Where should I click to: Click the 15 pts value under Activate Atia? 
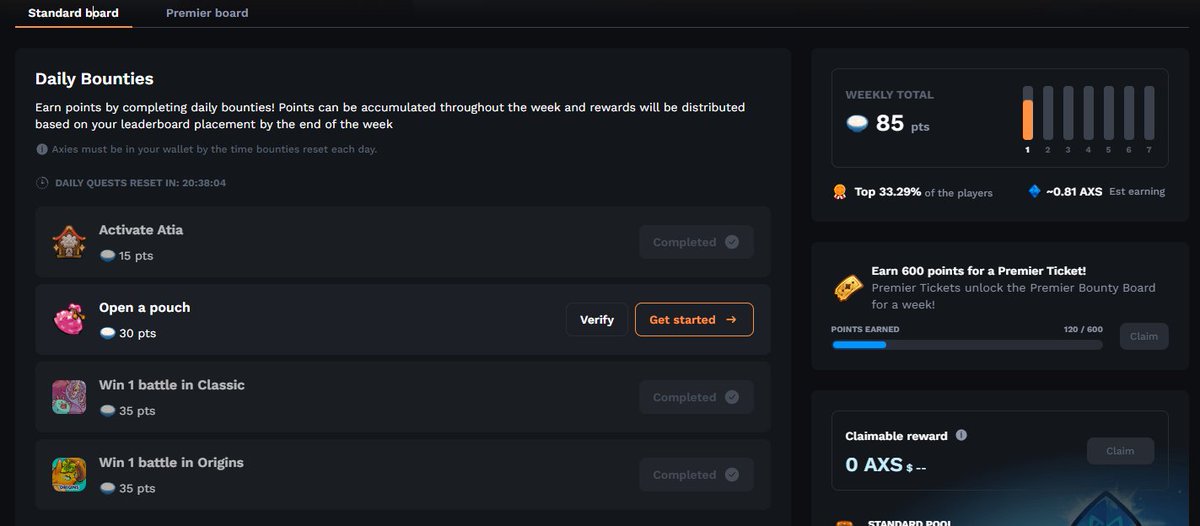click(137, 256)
